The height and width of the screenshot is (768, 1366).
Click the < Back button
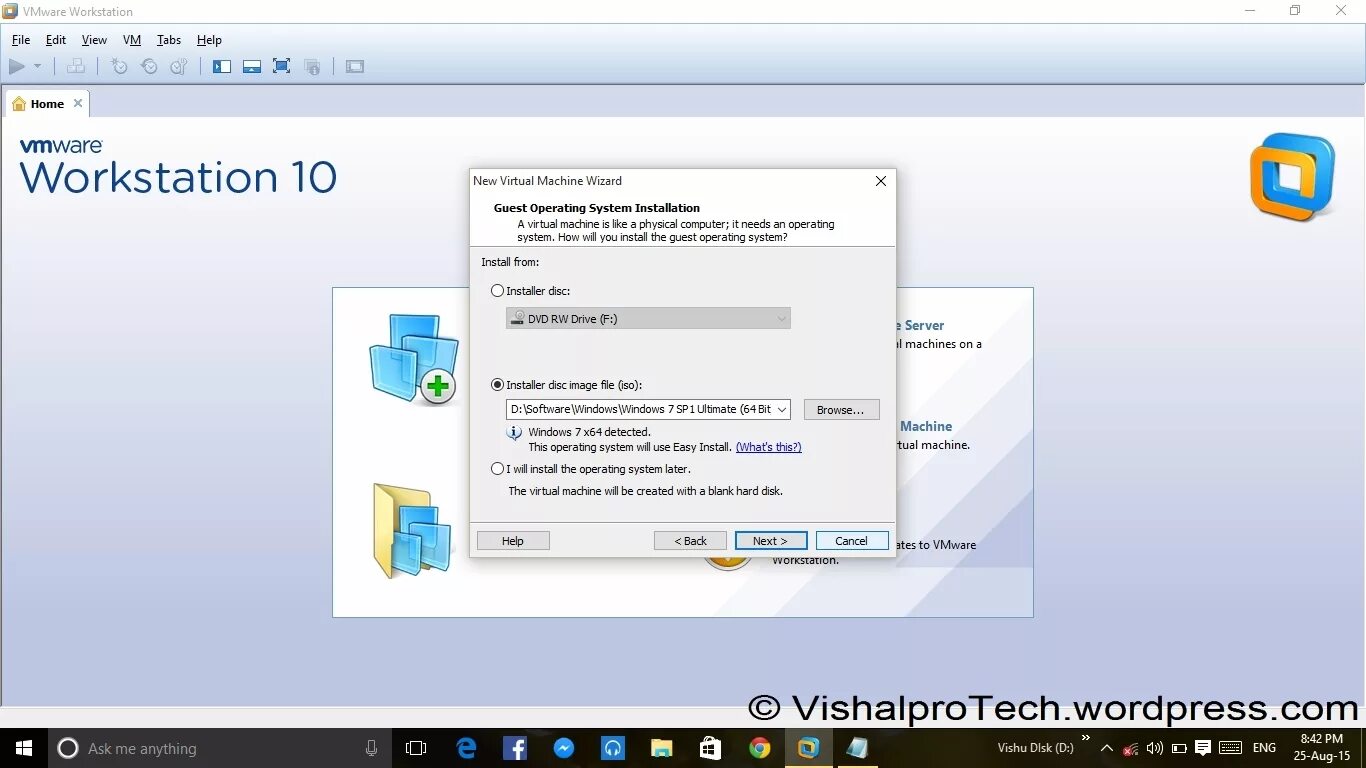tap(690, 541)
